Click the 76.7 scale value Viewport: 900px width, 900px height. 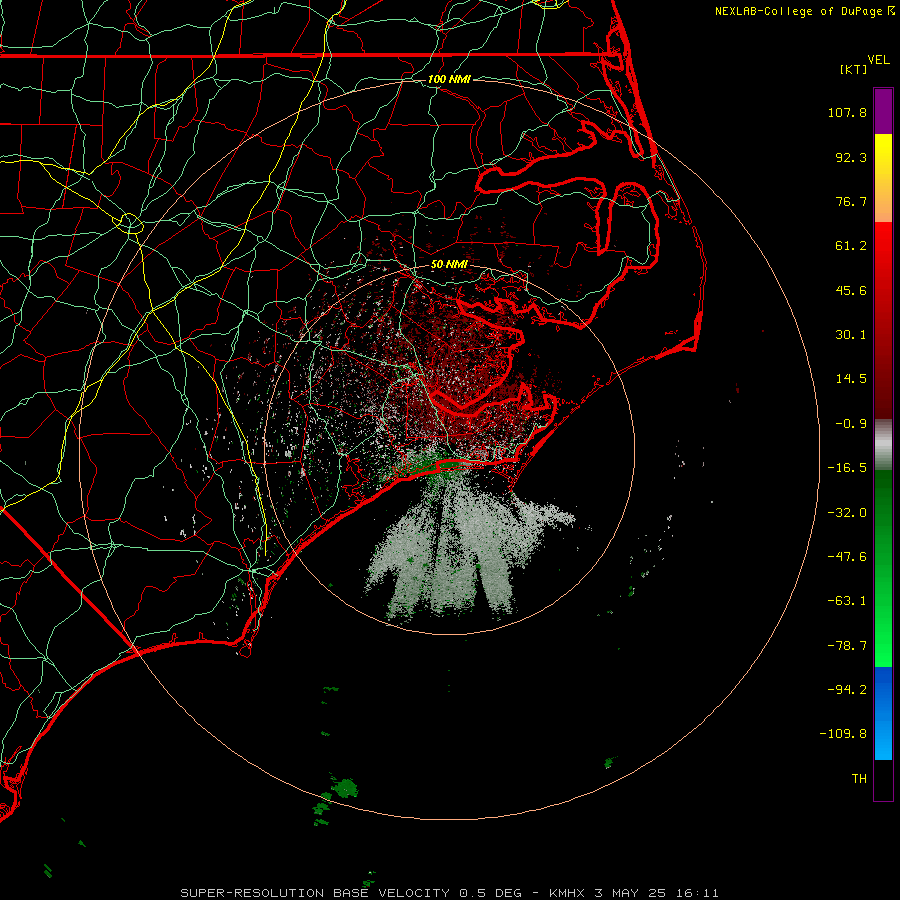point(851,201)
